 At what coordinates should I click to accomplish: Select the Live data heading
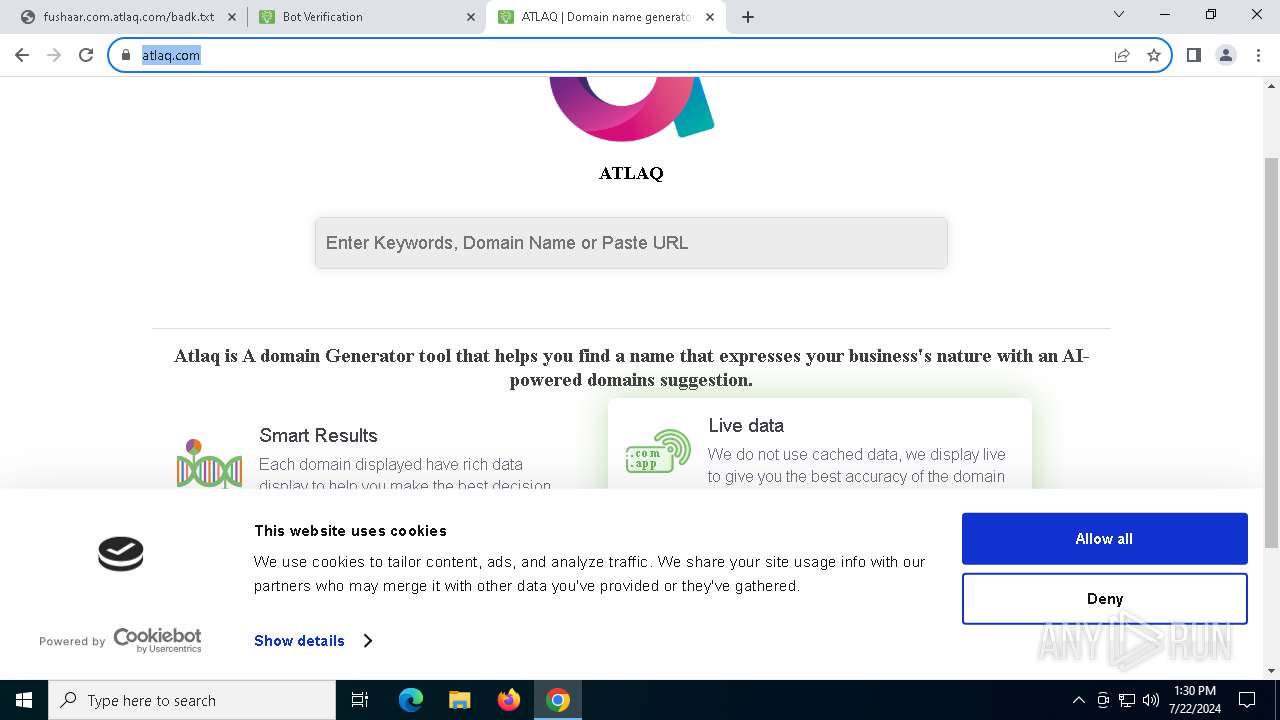pyautogui.click(x=746, y=425)
